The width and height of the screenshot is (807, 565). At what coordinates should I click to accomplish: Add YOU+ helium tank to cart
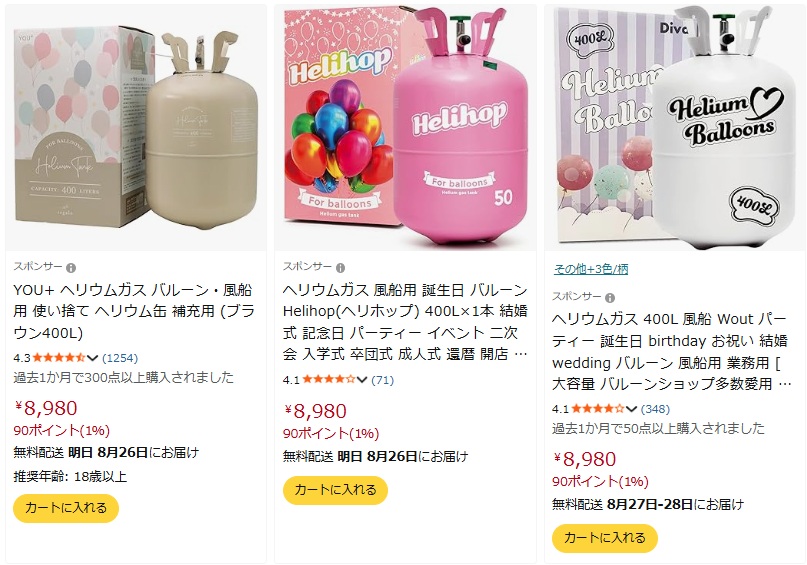66,508
